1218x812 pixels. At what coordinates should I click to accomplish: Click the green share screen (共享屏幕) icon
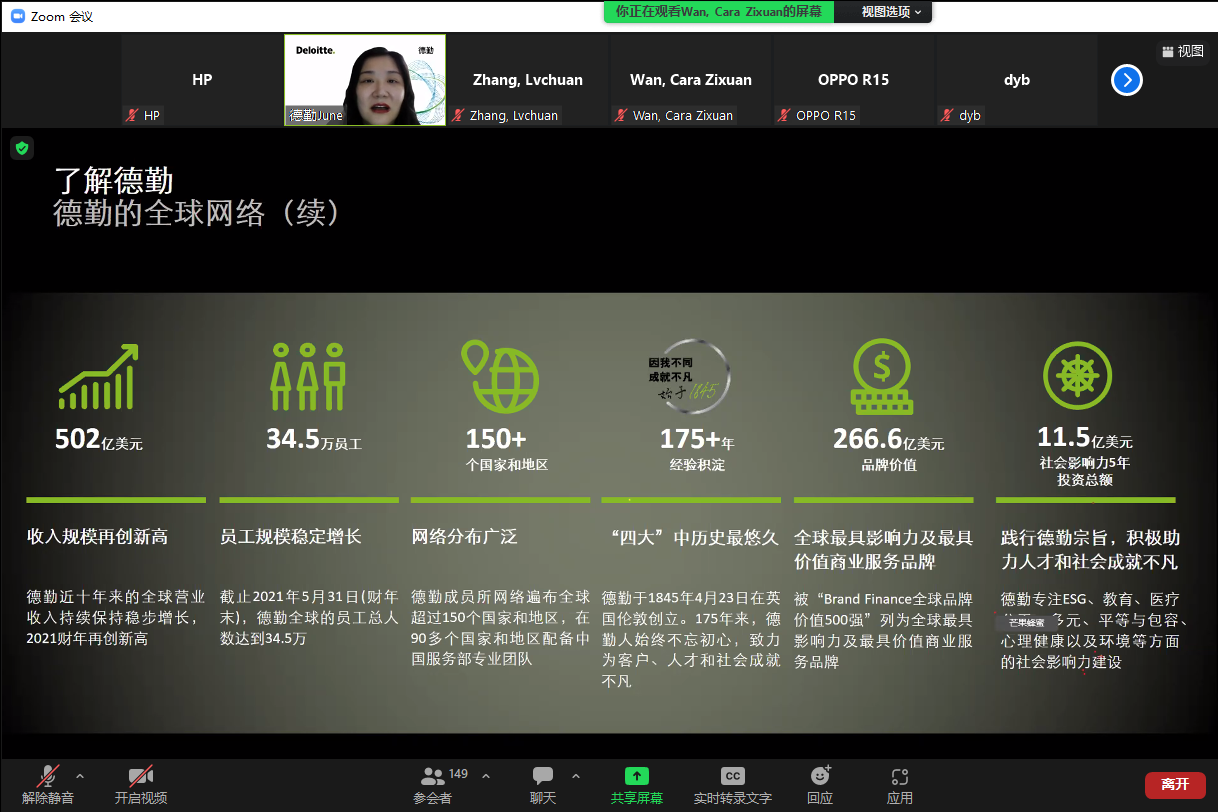coord(636,777)
